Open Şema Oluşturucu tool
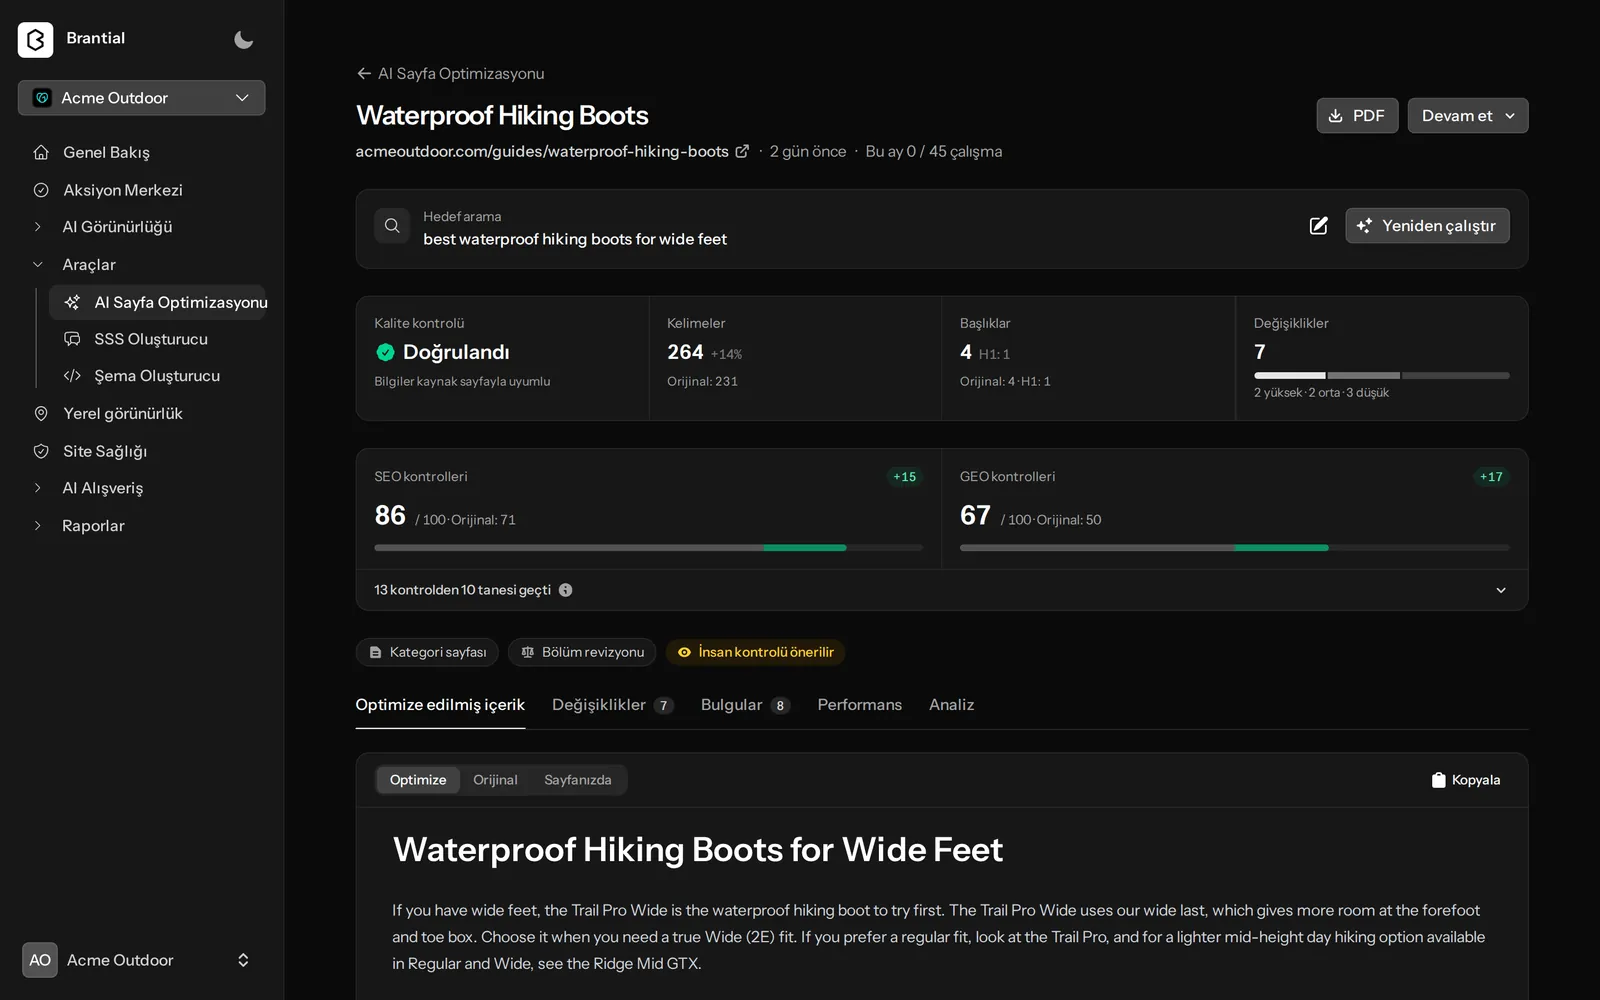1600x1000 pixels. coord(157,376)
